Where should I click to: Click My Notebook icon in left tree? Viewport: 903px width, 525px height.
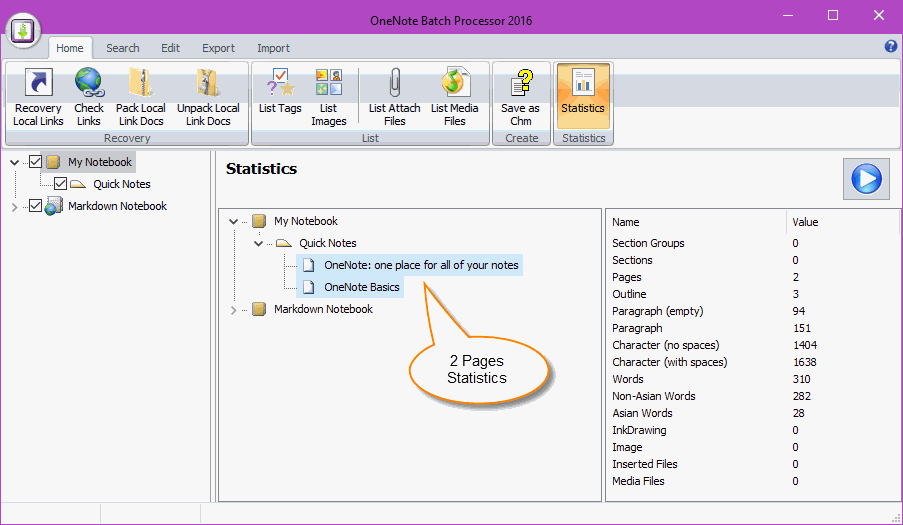coord(53,162)
